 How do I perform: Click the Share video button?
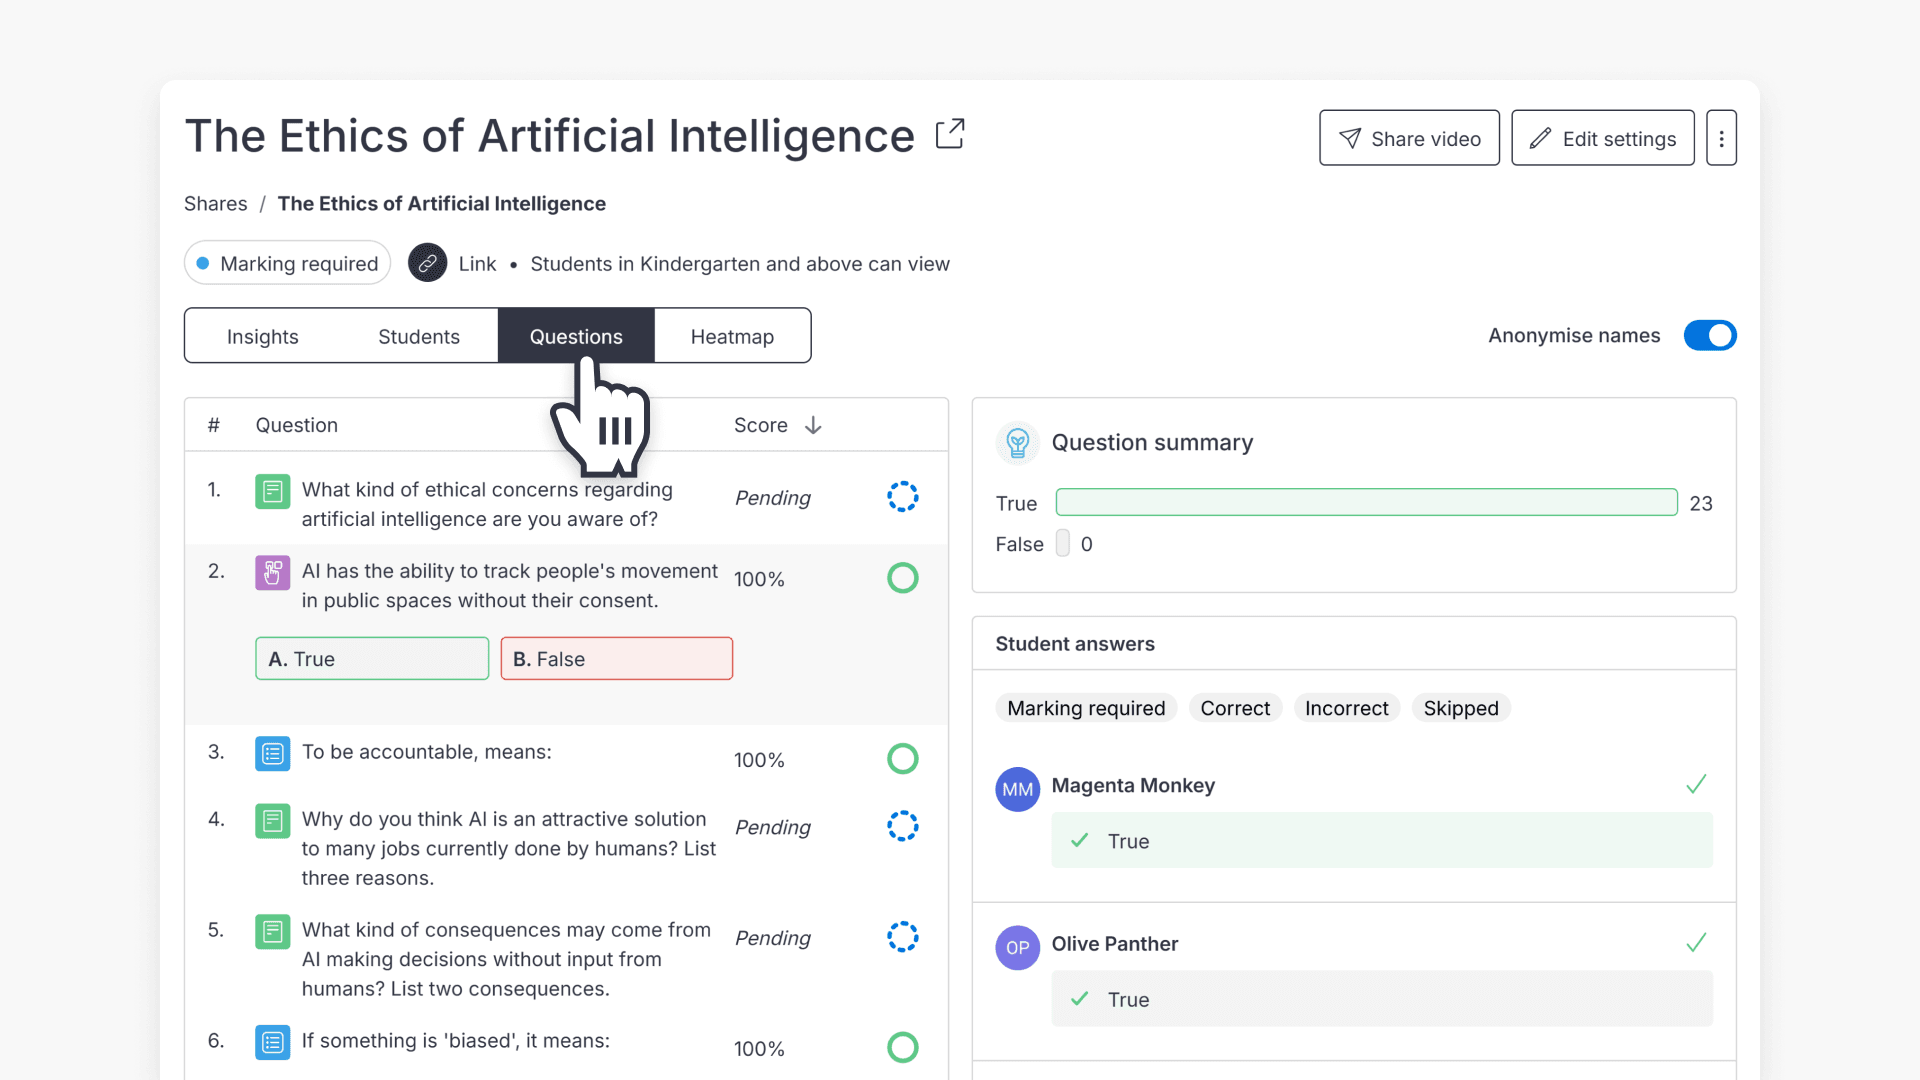coord(1409,137)
